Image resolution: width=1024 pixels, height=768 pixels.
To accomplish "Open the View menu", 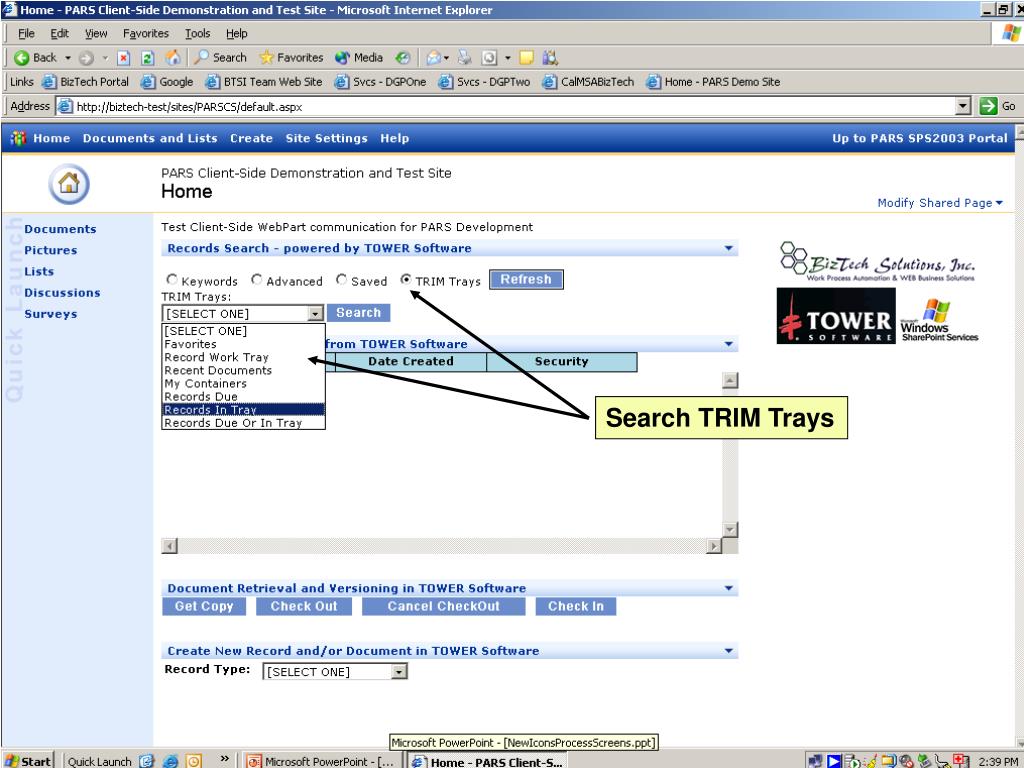I will 96,33.
